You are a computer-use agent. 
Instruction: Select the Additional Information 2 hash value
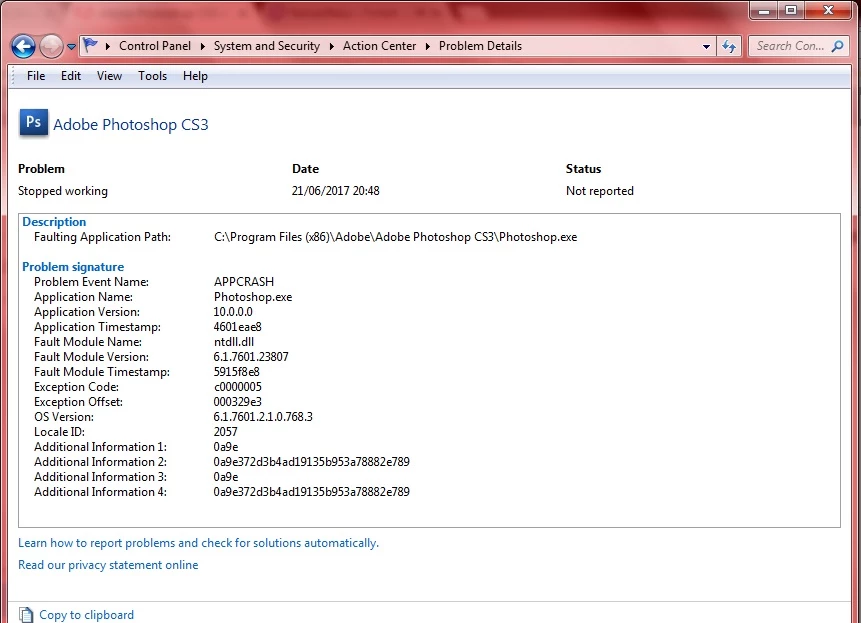point(311,462)
